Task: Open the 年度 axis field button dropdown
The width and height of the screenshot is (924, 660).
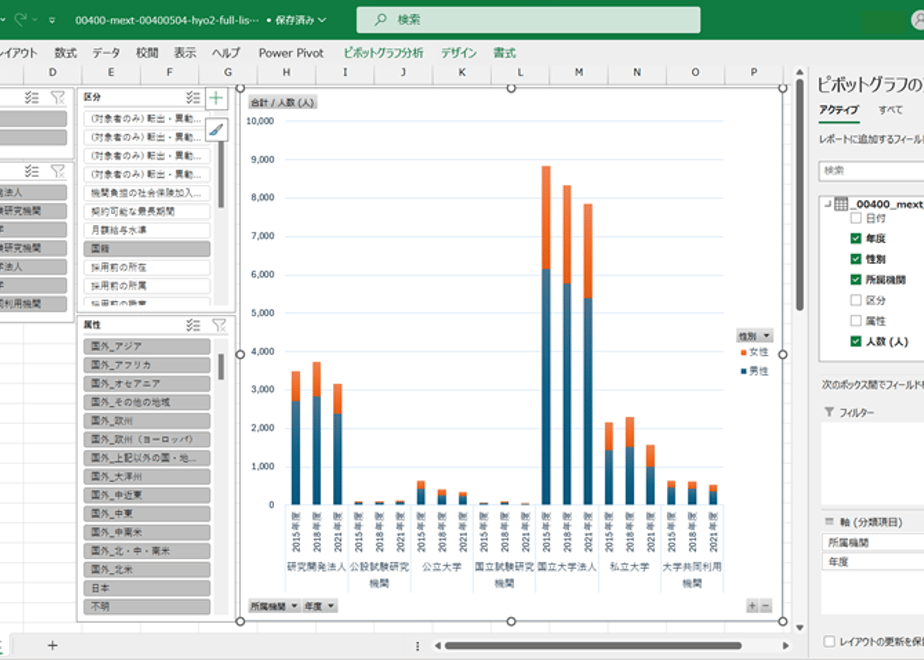Action: [x=320, y=606]
